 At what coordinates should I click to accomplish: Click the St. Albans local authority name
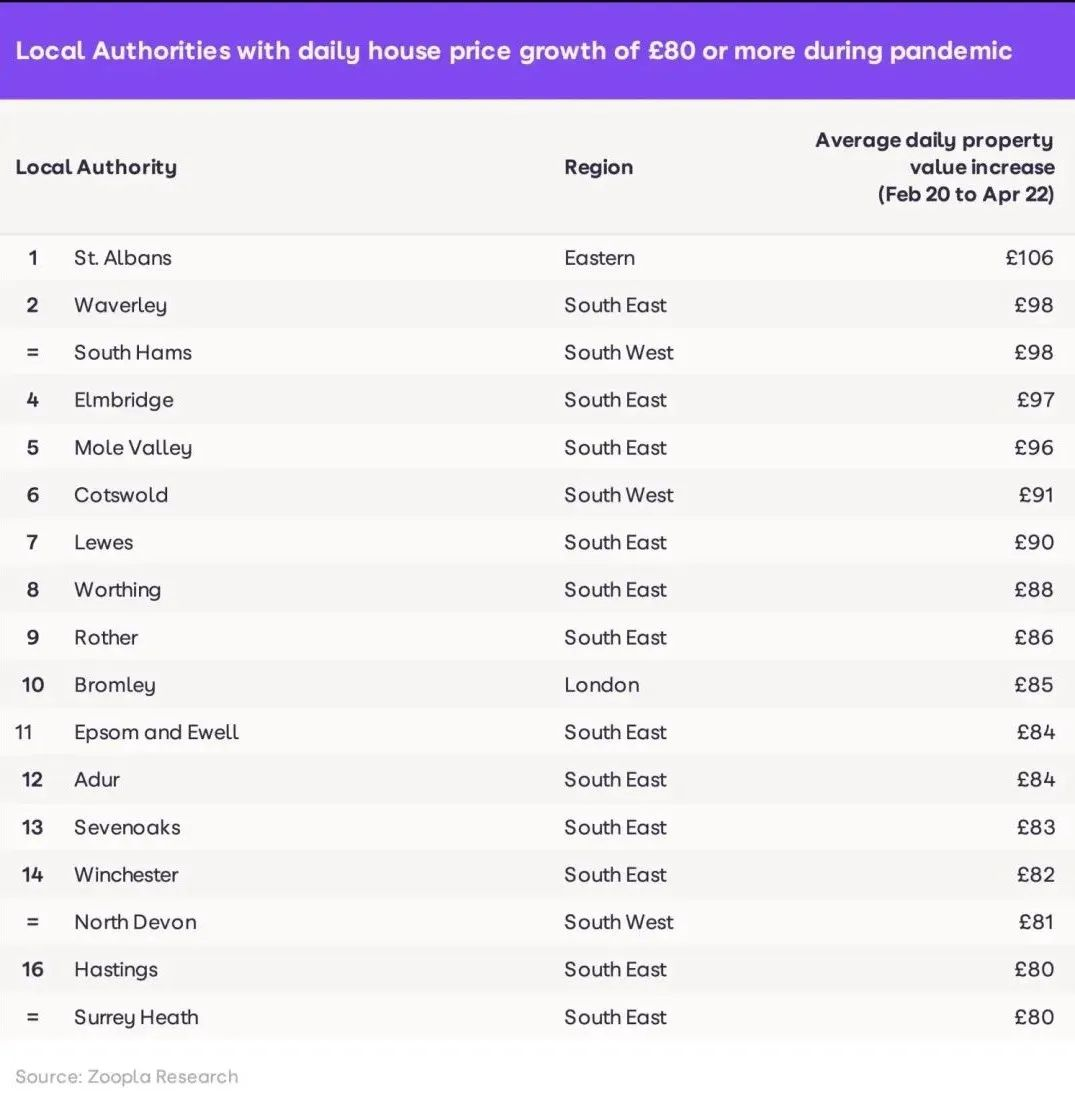(x=122, y=258)
